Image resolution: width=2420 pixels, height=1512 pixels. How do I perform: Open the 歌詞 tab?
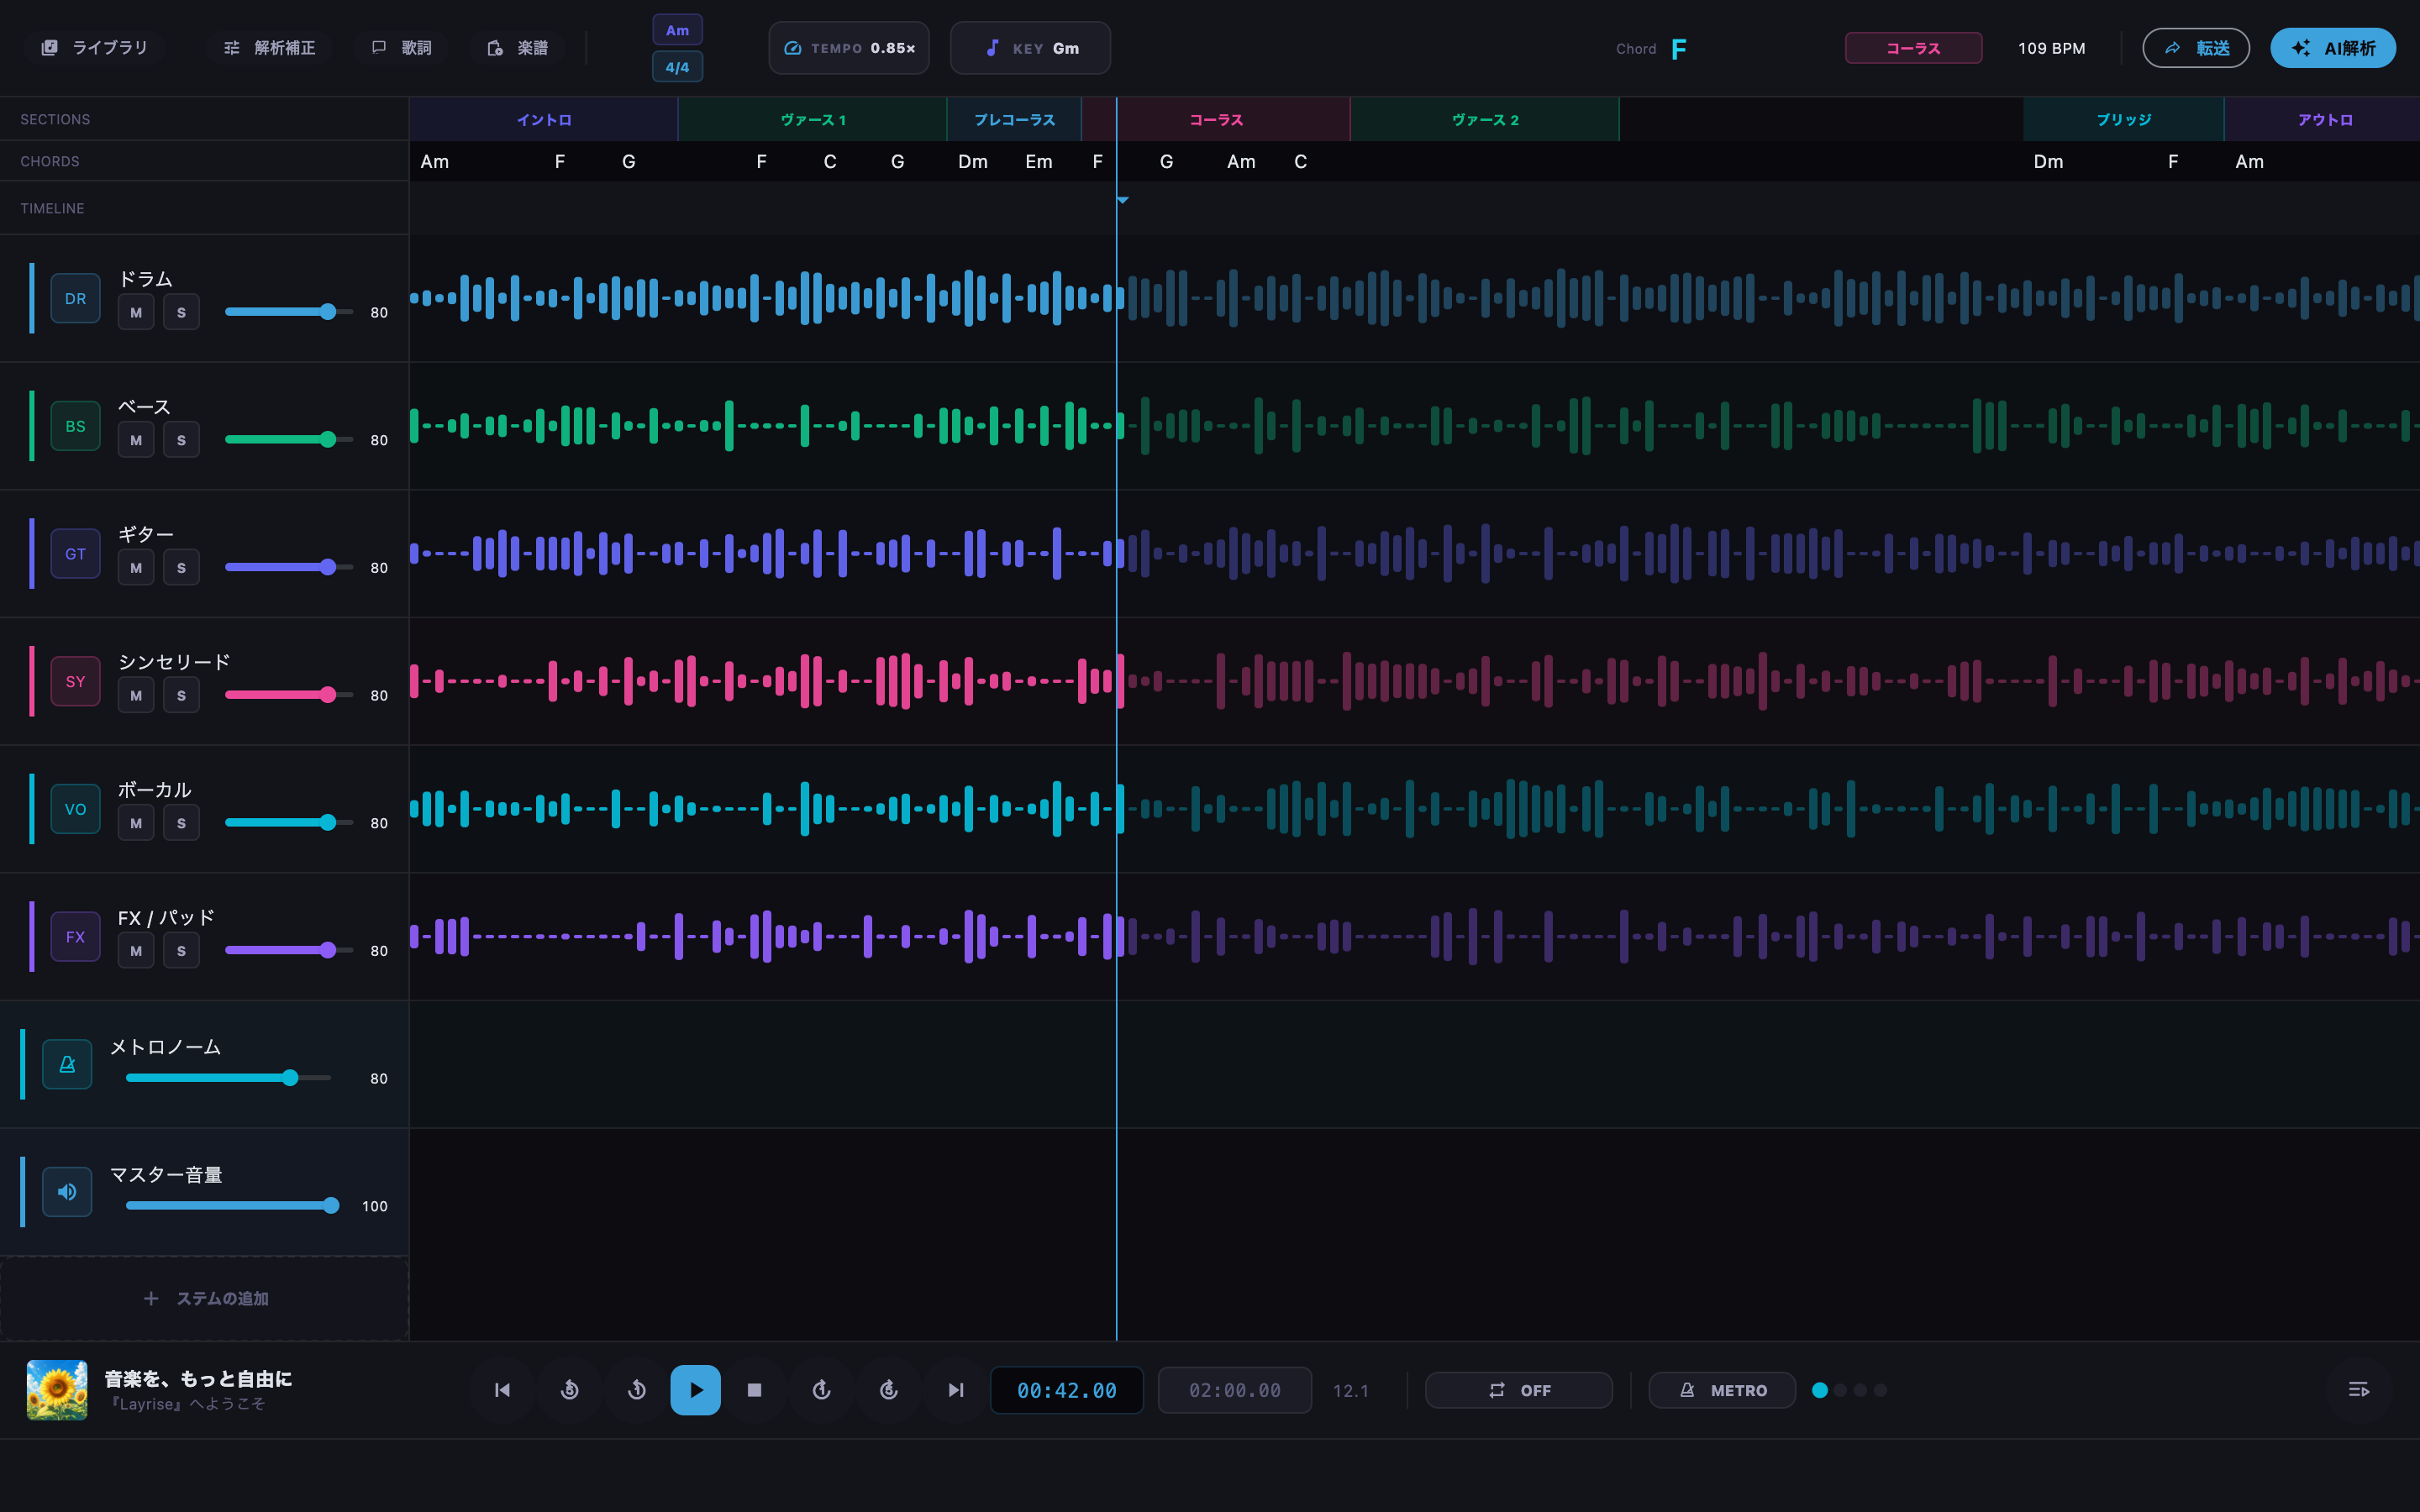[x=401, y=48]
